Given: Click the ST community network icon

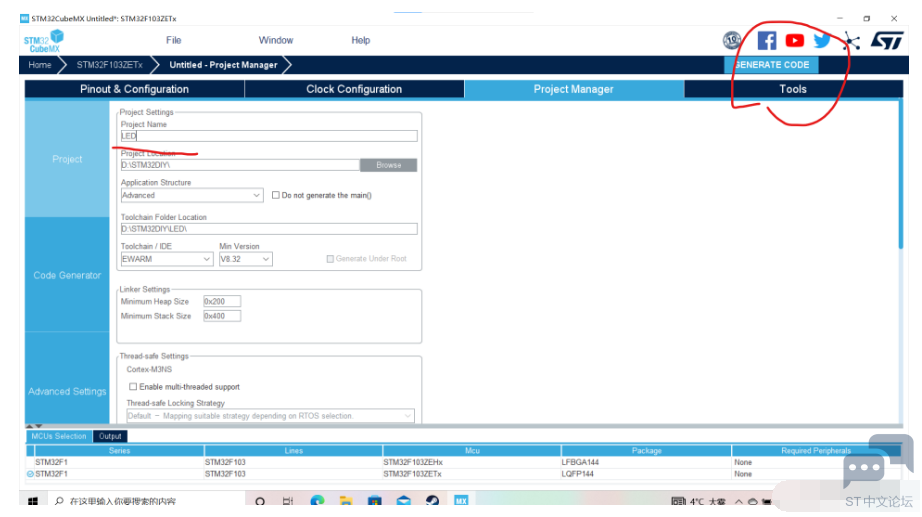Looking at the screenshot, I should [x=851, y=41].
